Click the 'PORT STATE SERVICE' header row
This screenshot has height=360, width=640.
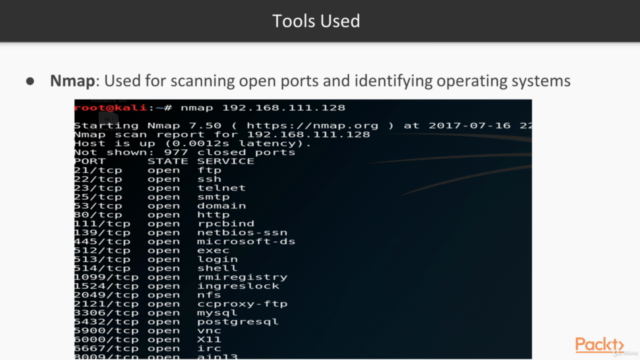coord(164,162)
